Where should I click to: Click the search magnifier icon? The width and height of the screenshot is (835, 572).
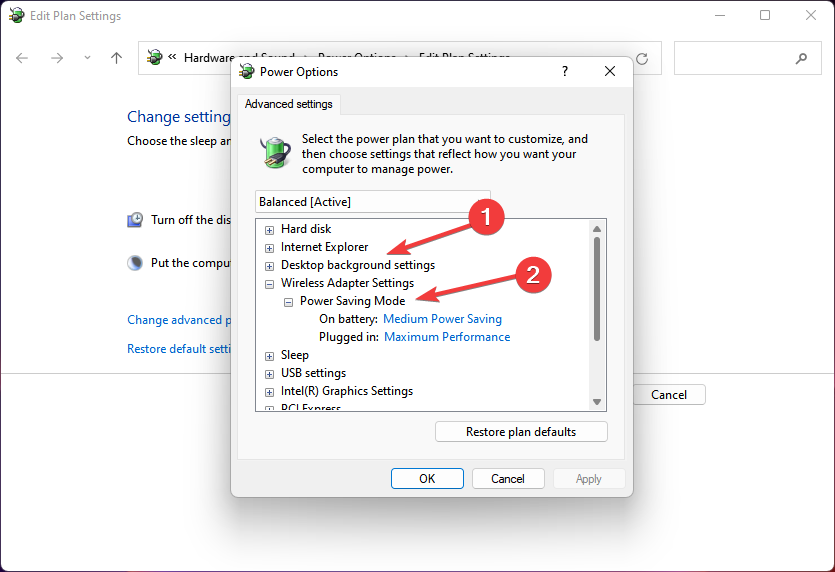[801, 59]
